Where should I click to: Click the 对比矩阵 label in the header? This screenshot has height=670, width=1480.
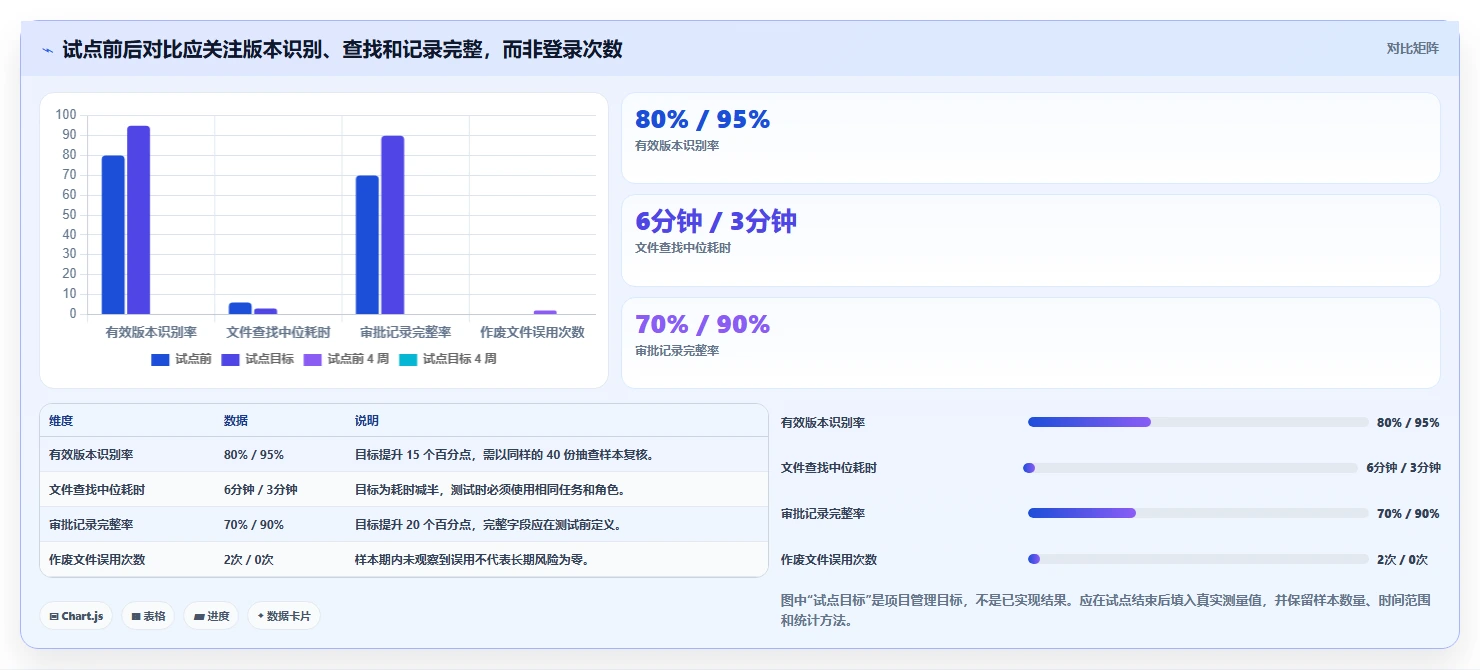click(1413, 48)
